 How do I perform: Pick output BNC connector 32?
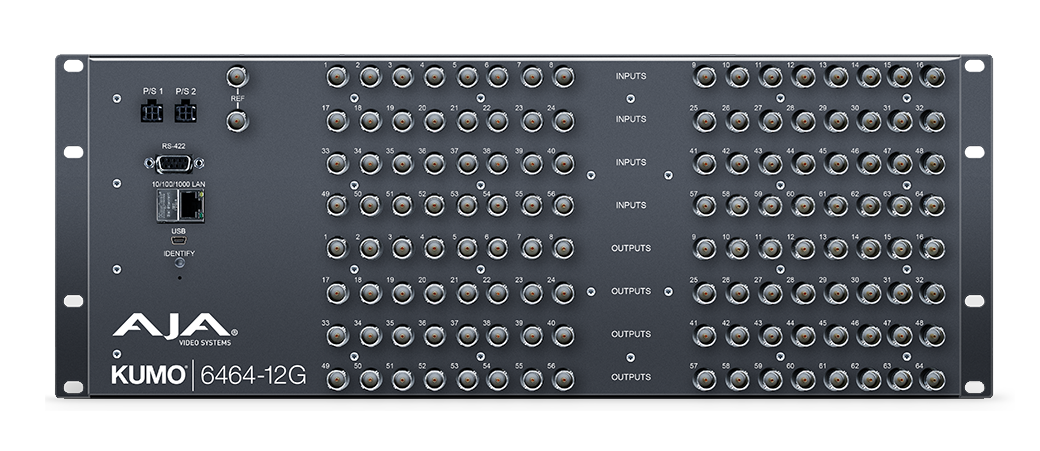[x=933, y=292]
